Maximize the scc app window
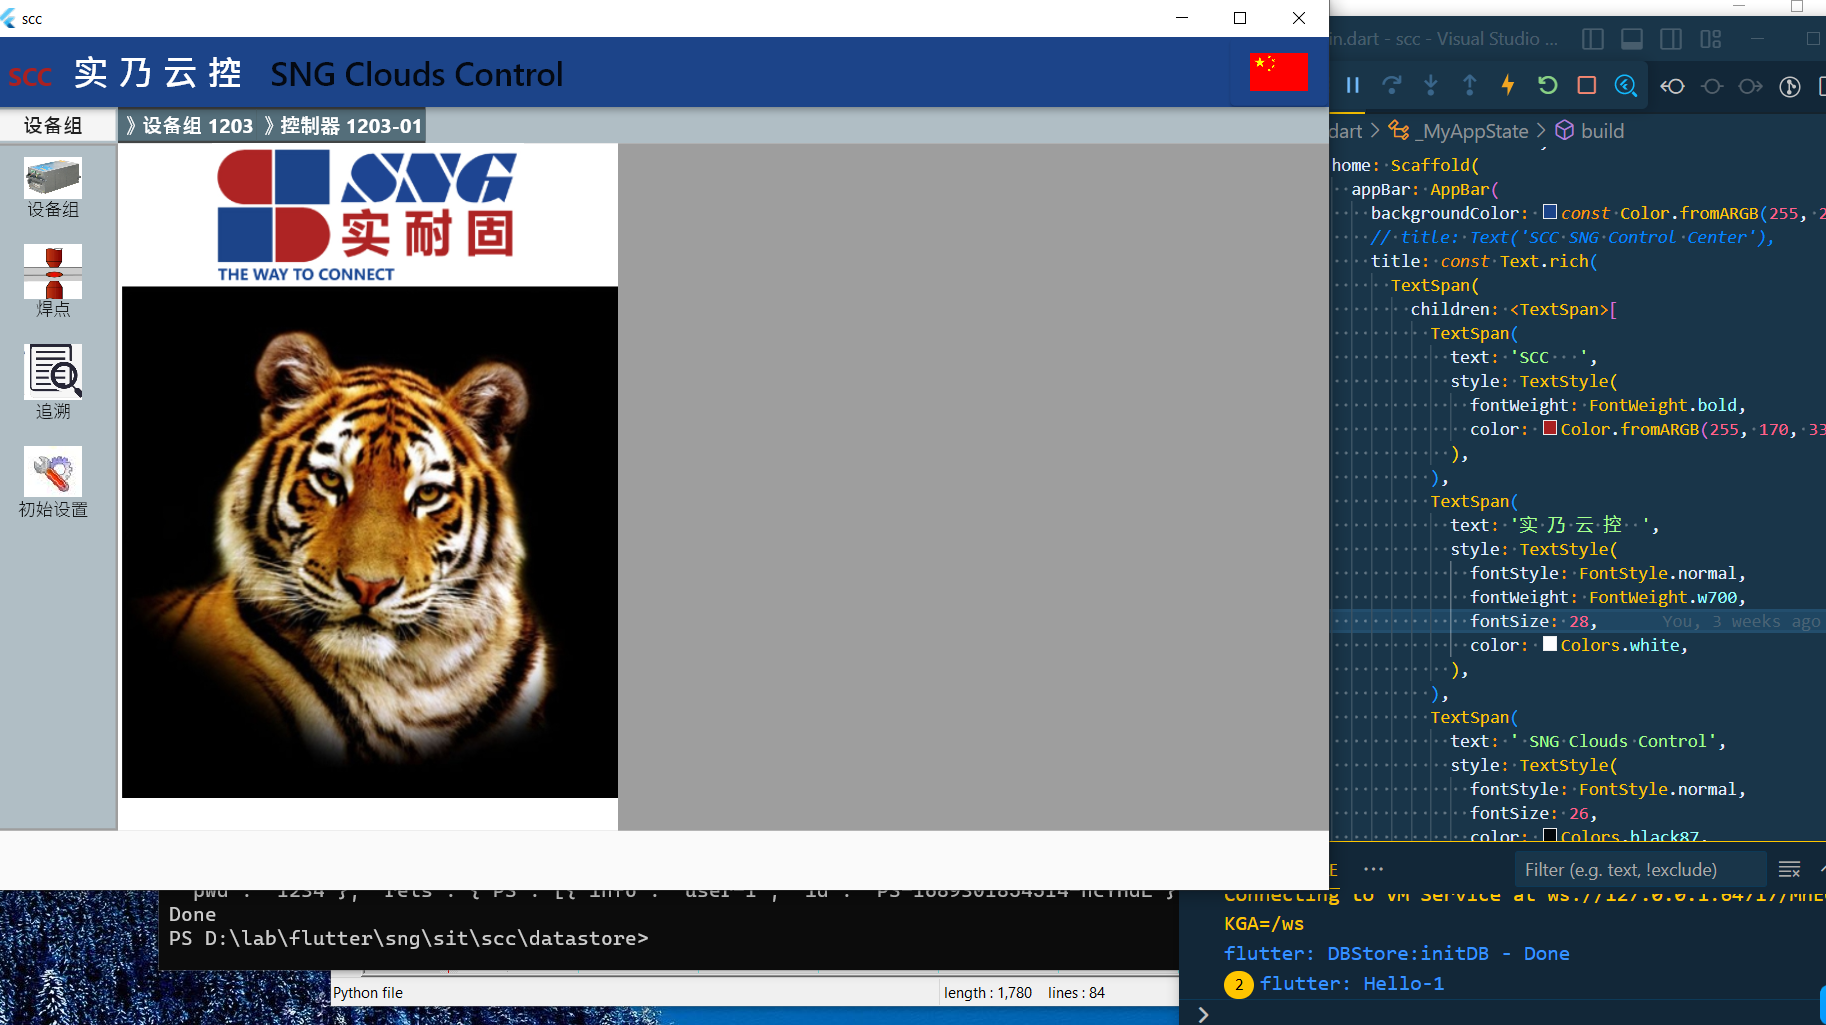 click(1240, 18)
